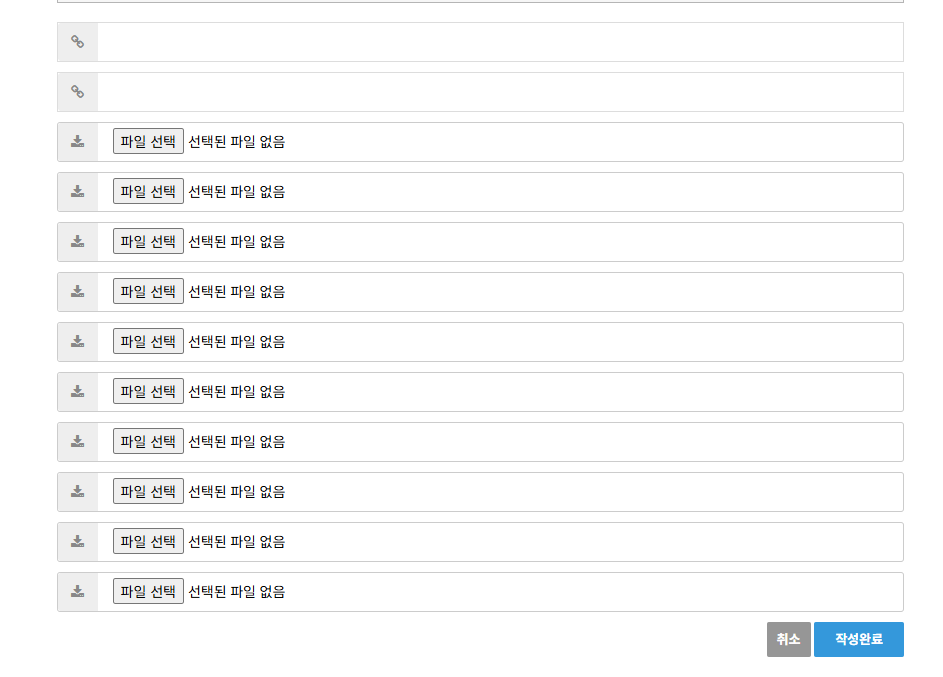Click the download icon on the ninth file row
This screenshot has height=677, width=943.
78,542
